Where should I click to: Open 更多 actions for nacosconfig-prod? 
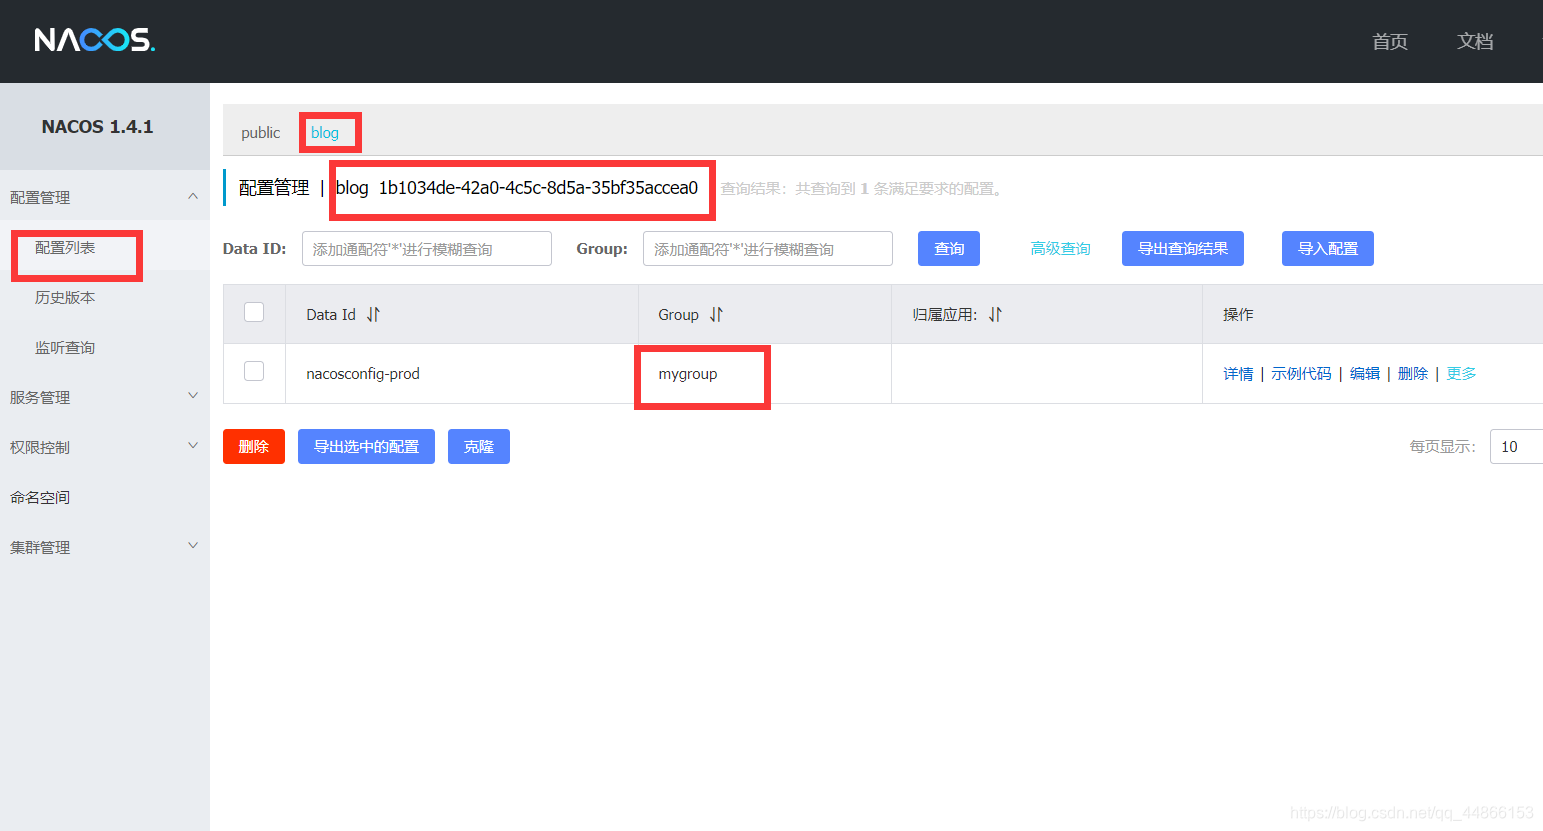coord(1461,373)
